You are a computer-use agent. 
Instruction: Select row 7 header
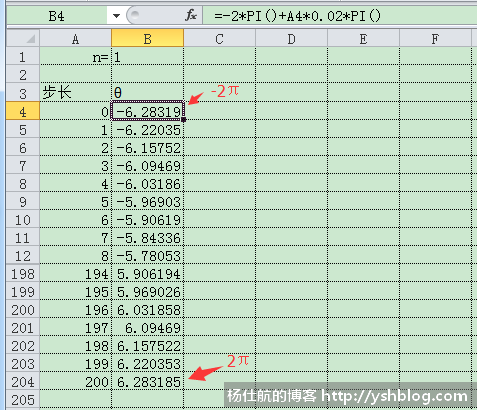(x=23, y=165)
